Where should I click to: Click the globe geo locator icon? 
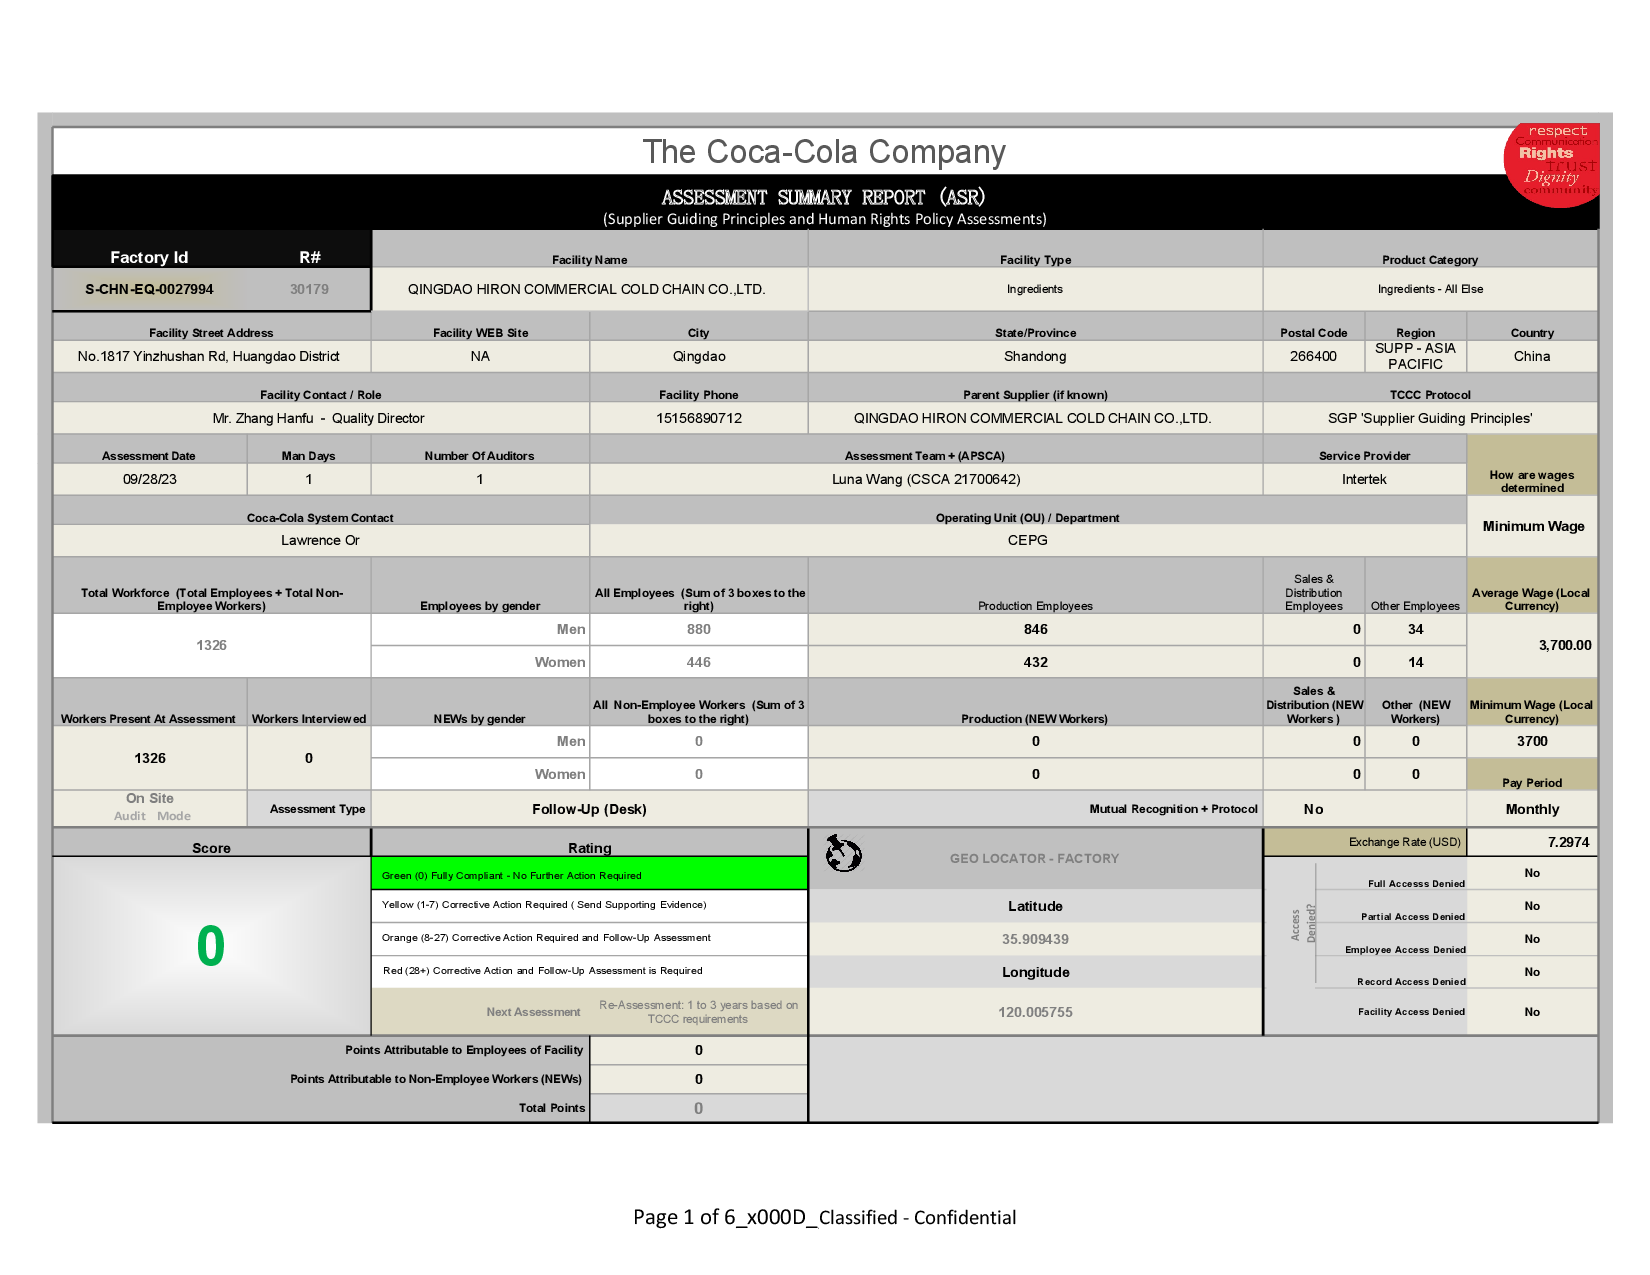point(843,854)
